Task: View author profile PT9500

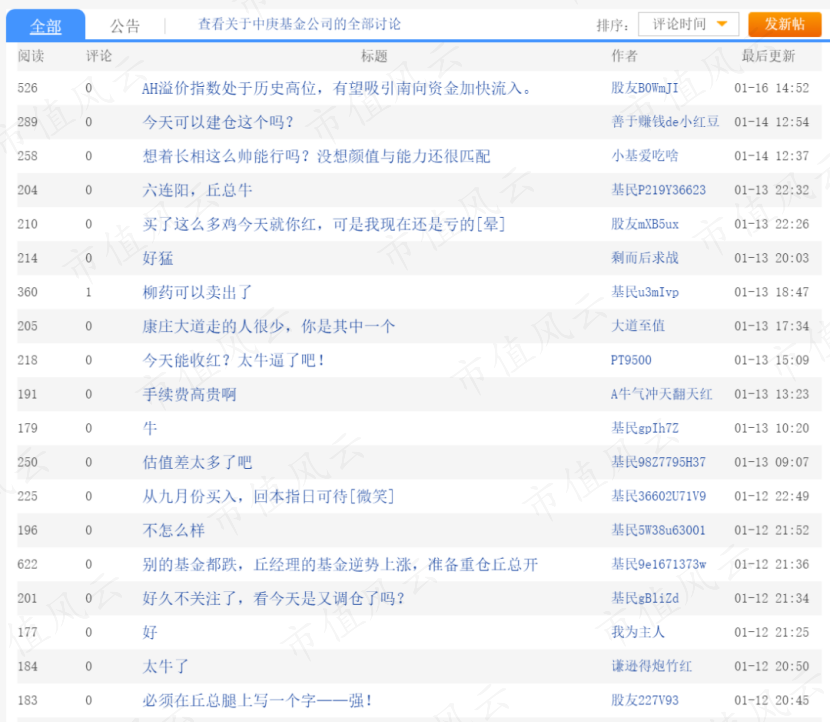Action: (631, 360)
